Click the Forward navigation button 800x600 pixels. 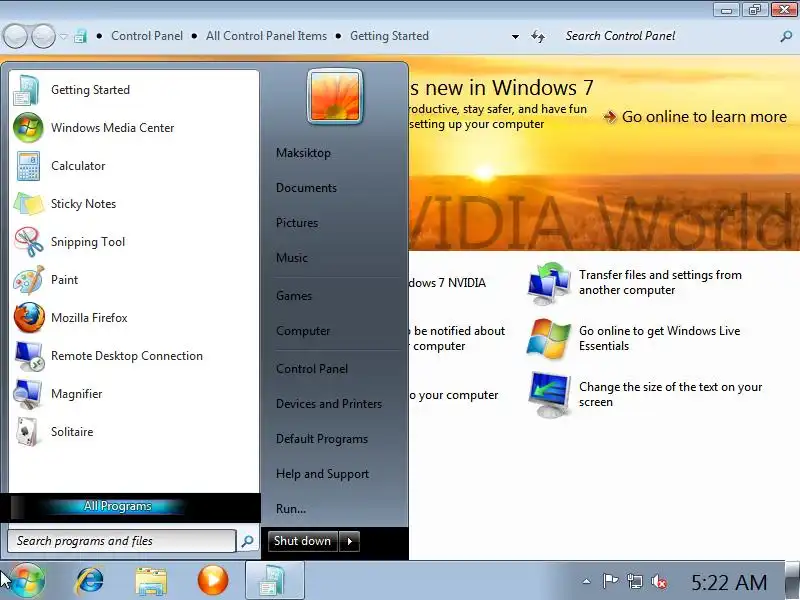tap(43, 36)
